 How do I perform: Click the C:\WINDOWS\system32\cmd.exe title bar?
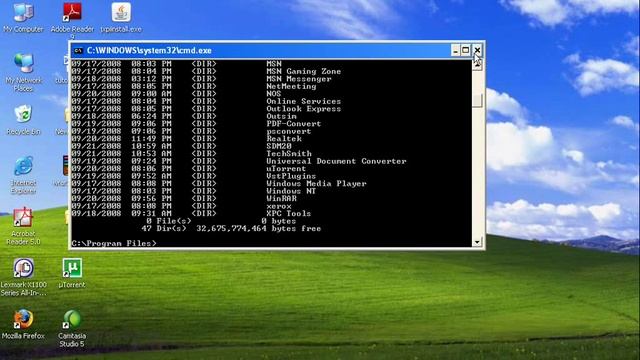[x=261, y=51]
